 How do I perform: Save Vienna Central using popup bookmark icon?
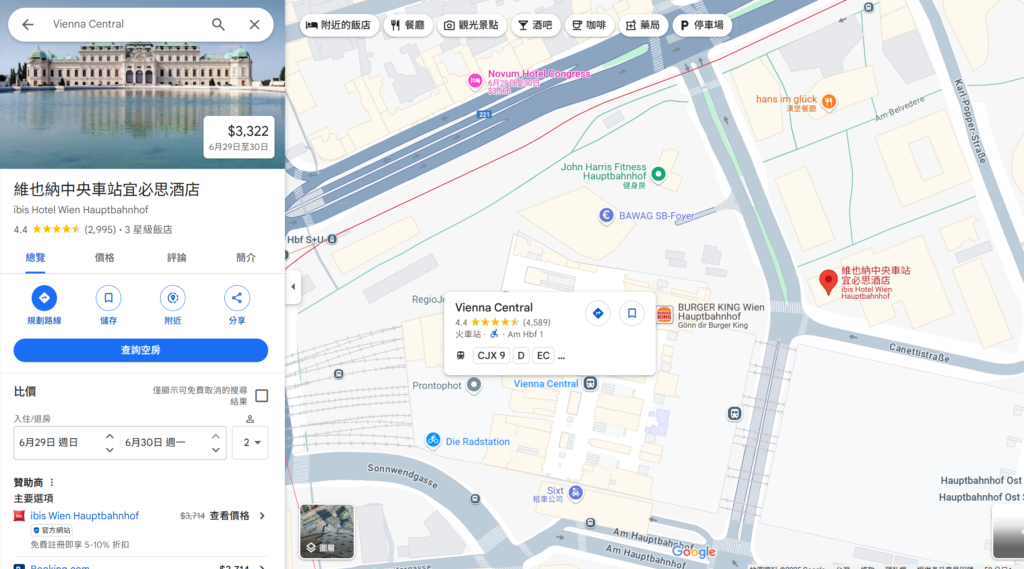pos(632,313)
